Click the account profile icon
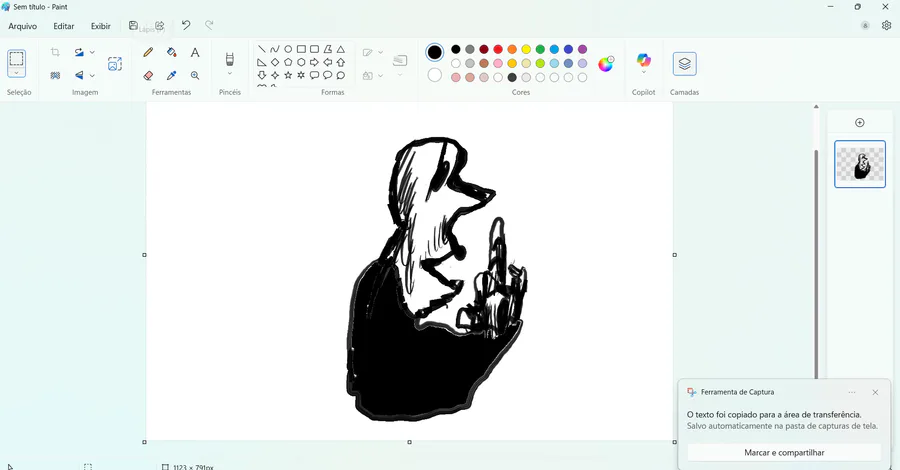Image resolution: width=900 pixels, height=470 pixels. point(865,25)
